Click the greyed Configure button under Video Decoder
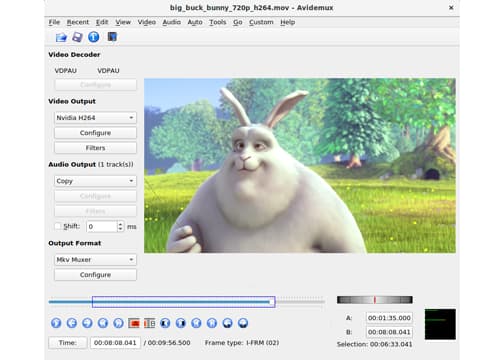Viewport: 500px width, 360px height. coord(95,85)
